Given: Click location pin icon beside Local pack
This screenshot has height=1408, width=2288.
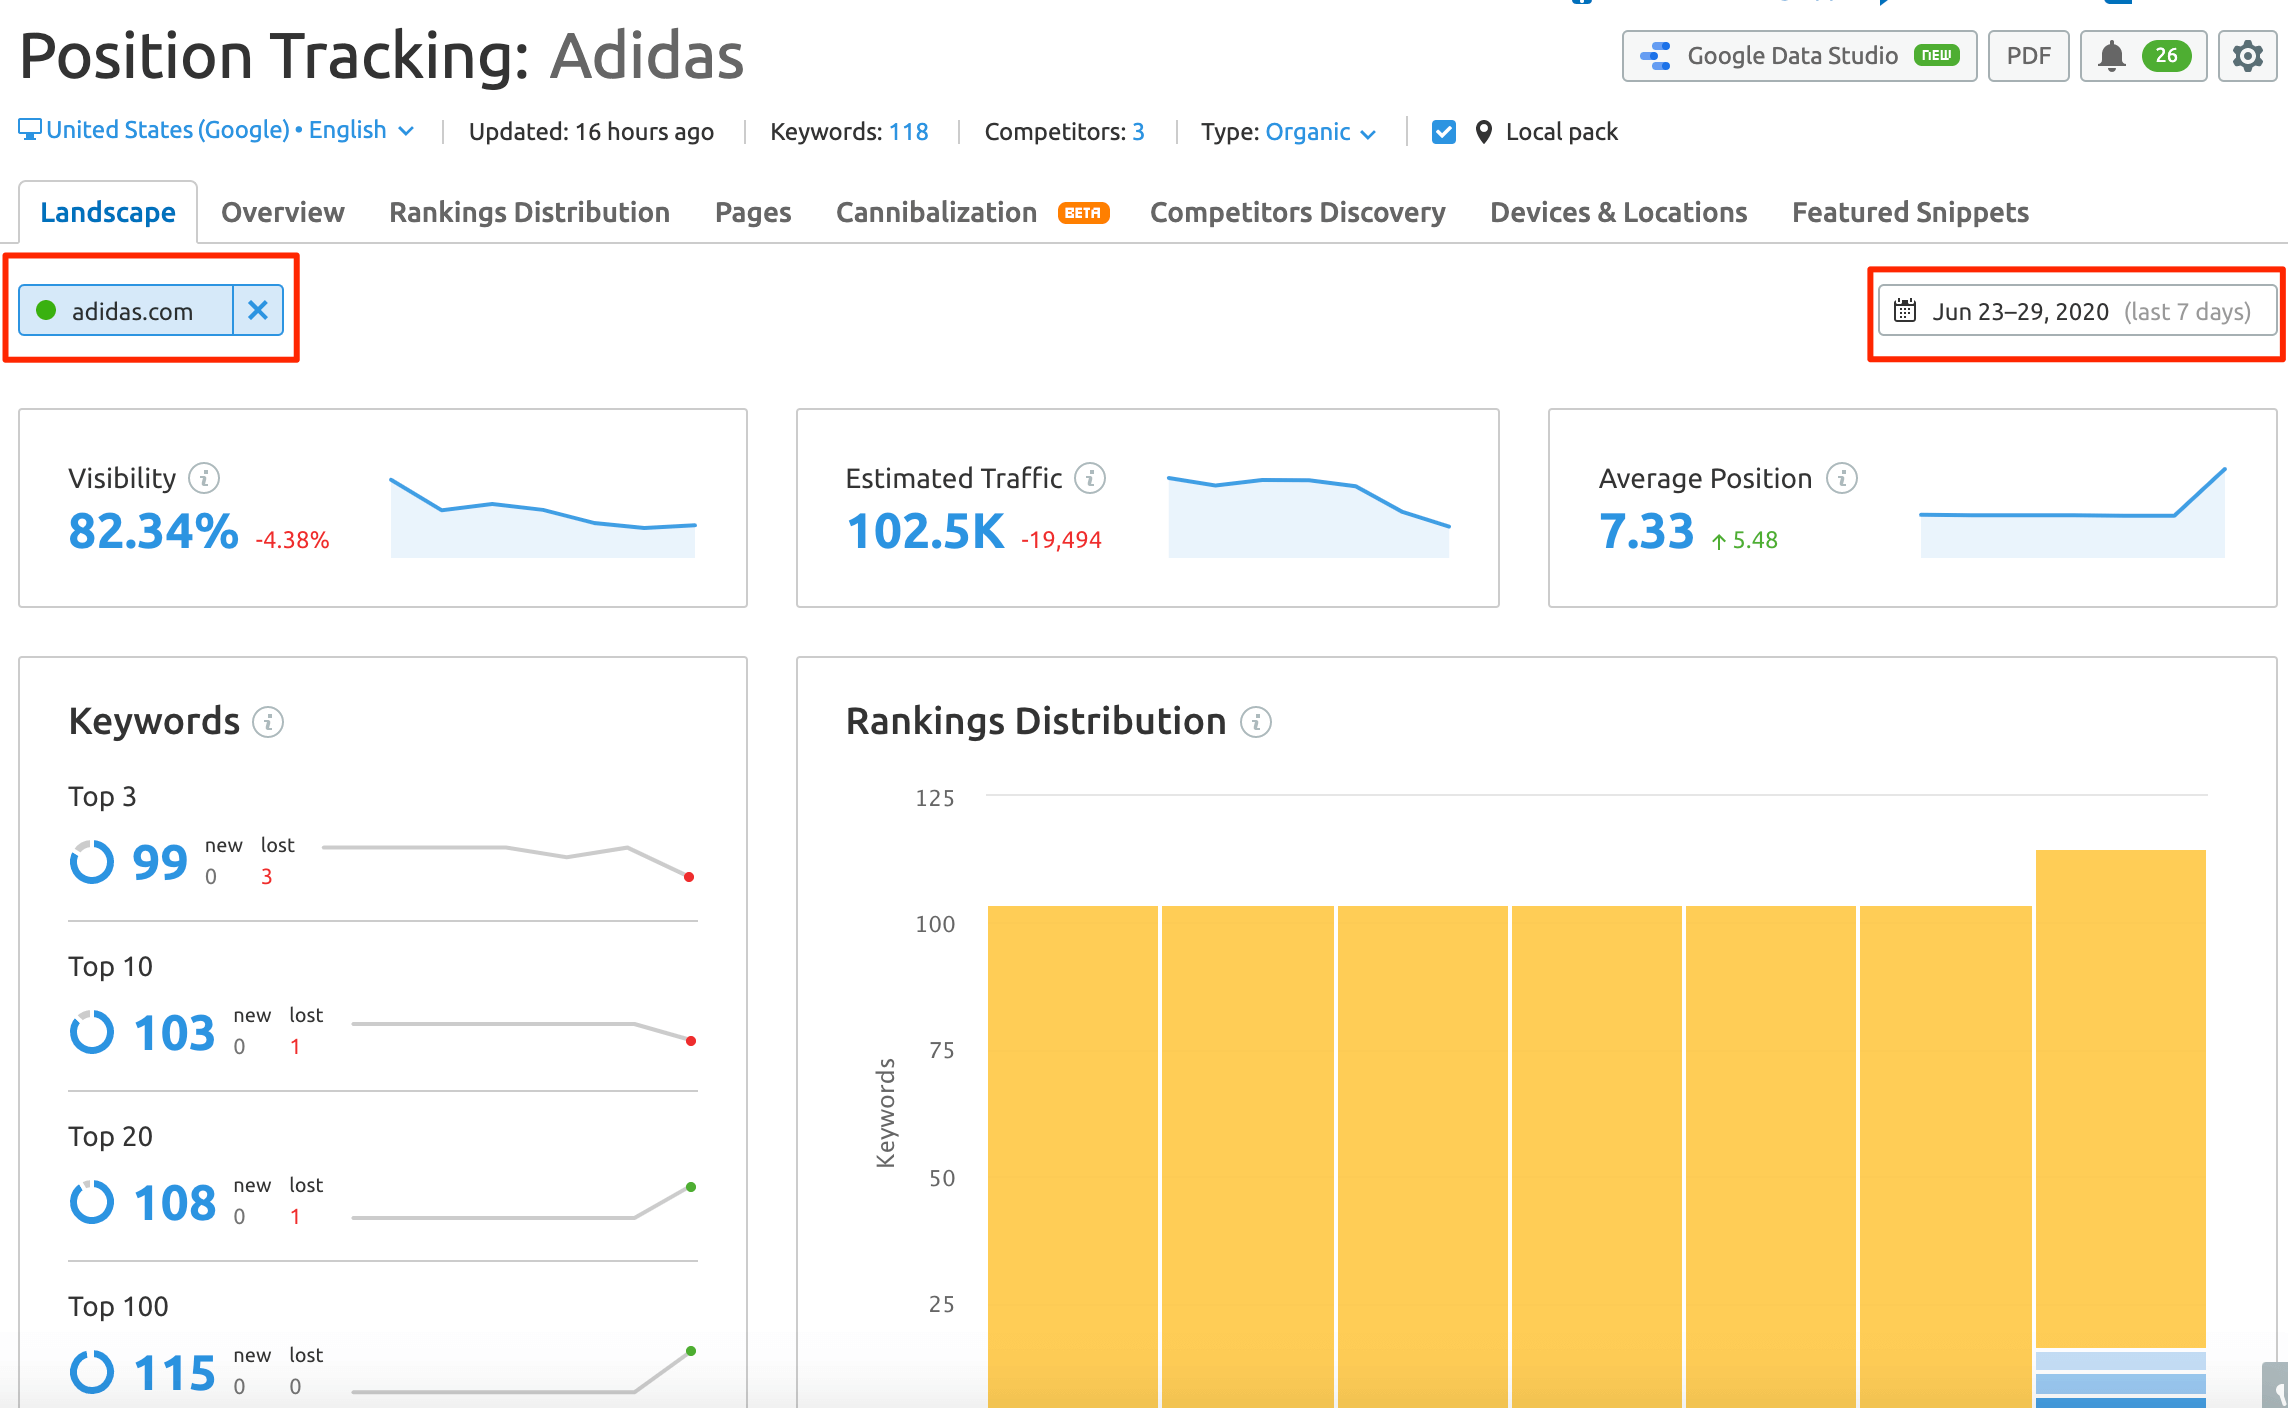Looking at the screenshot, I should (1484, 132).
